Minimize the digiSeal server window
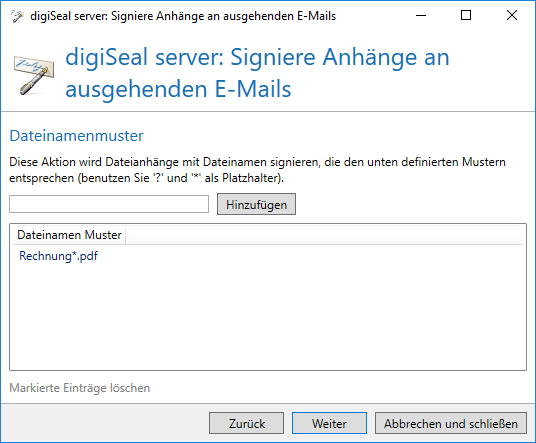Screen dimensions: 536x443 [421, 15]
